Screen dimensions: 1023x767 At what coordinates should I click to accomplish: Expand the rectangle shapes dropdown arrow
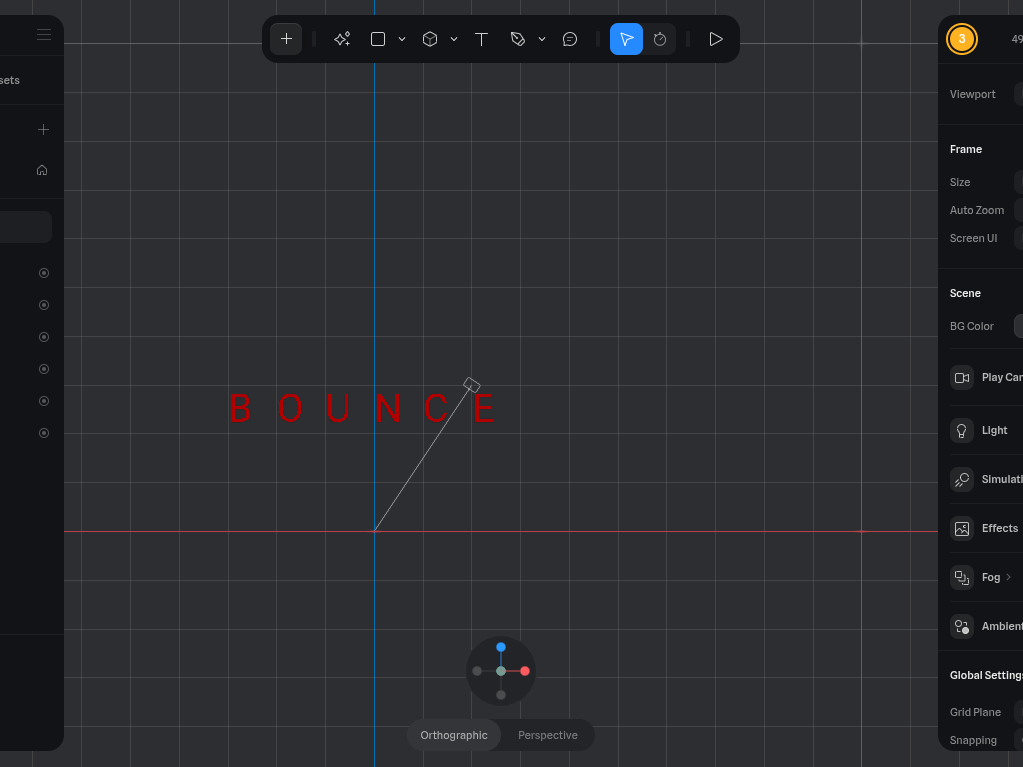pos(402,39)
